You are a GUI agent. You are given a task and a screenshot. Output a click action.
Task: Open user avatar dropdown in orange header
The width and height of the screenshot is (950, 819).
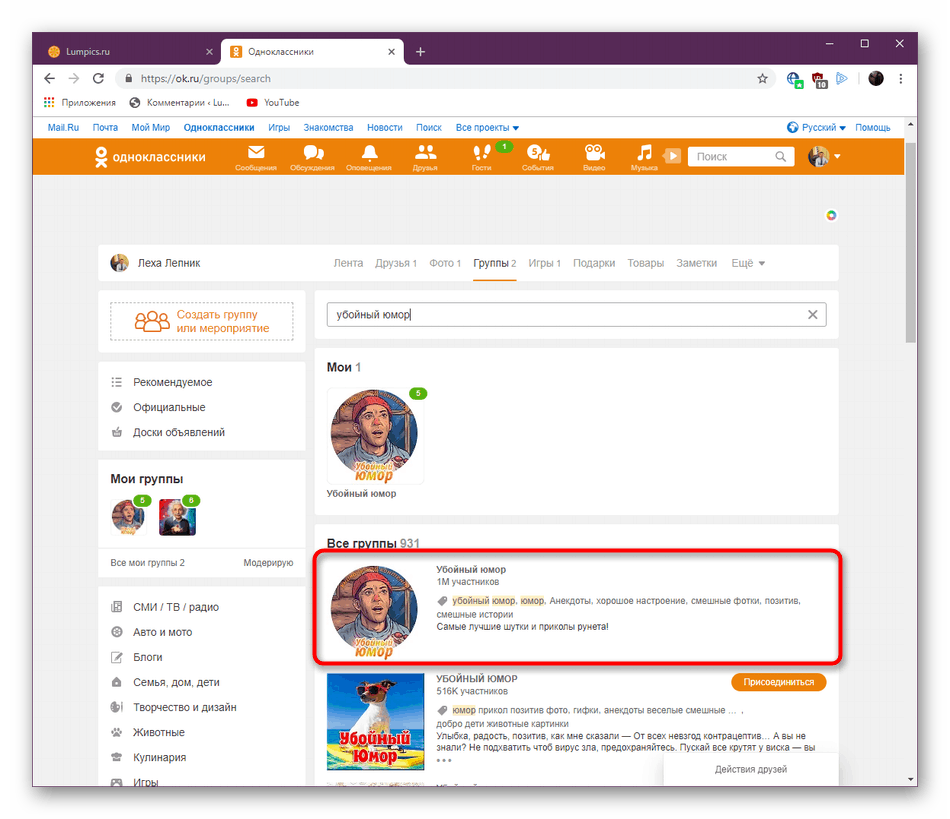[825, 156]
